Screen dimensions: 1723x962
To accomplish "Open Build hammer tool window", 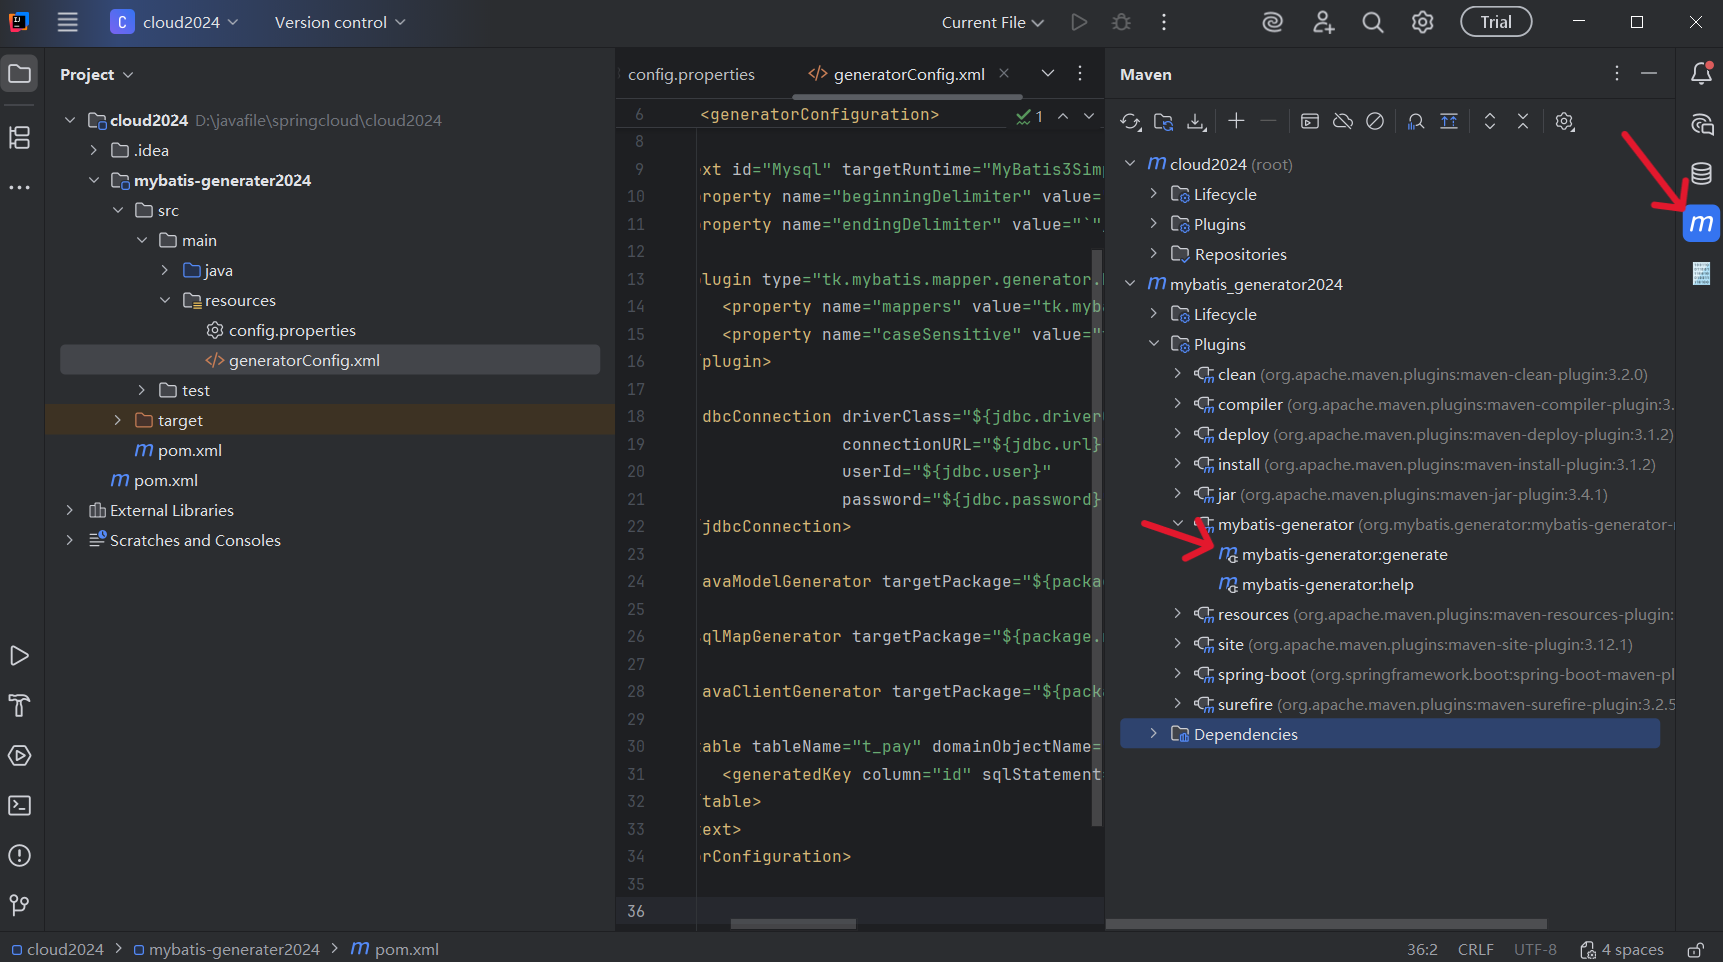I will [19, 706].
